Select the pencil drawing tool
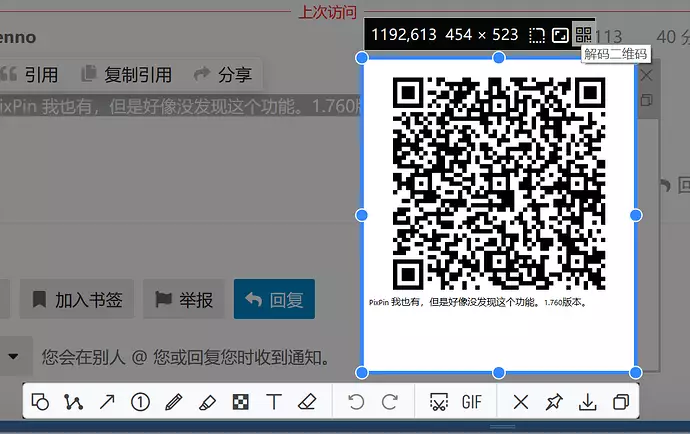Screen dimensions: 690x434 [174, 401]
